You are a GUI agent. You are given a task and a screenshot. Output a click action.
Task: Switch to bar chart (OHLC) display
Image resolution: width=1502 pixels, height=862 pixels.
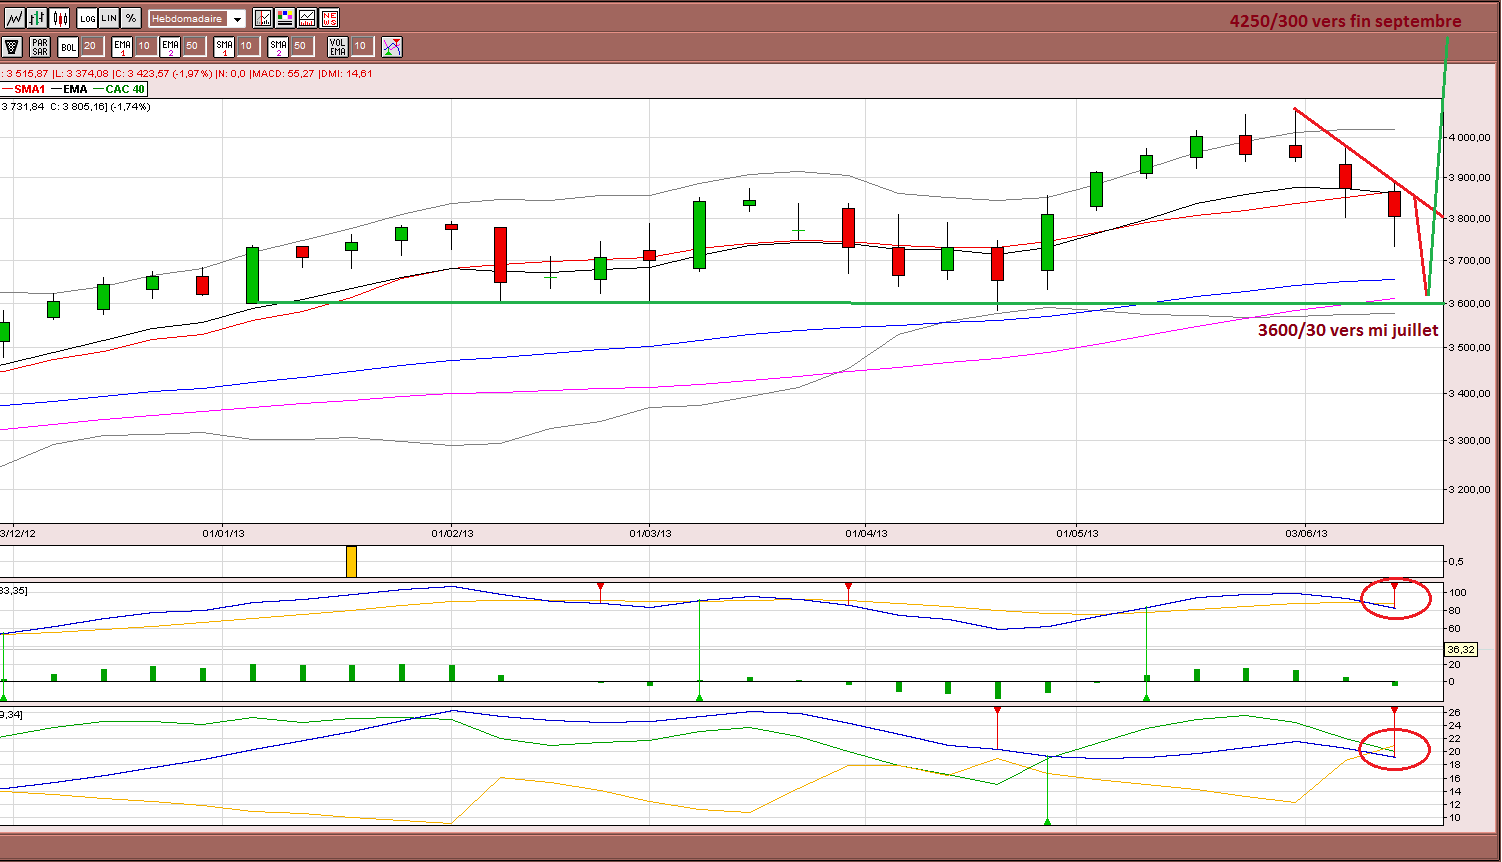(37, 18)
